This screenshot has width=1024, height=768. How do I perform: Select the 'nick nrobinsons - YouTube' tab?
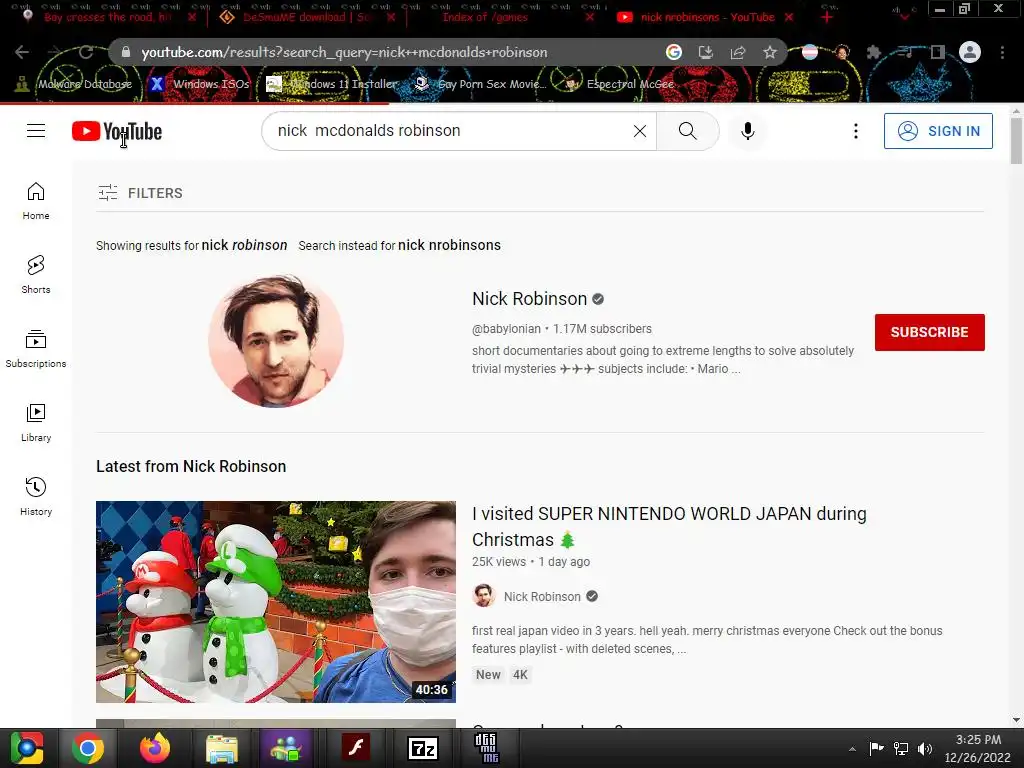(707, 17)
